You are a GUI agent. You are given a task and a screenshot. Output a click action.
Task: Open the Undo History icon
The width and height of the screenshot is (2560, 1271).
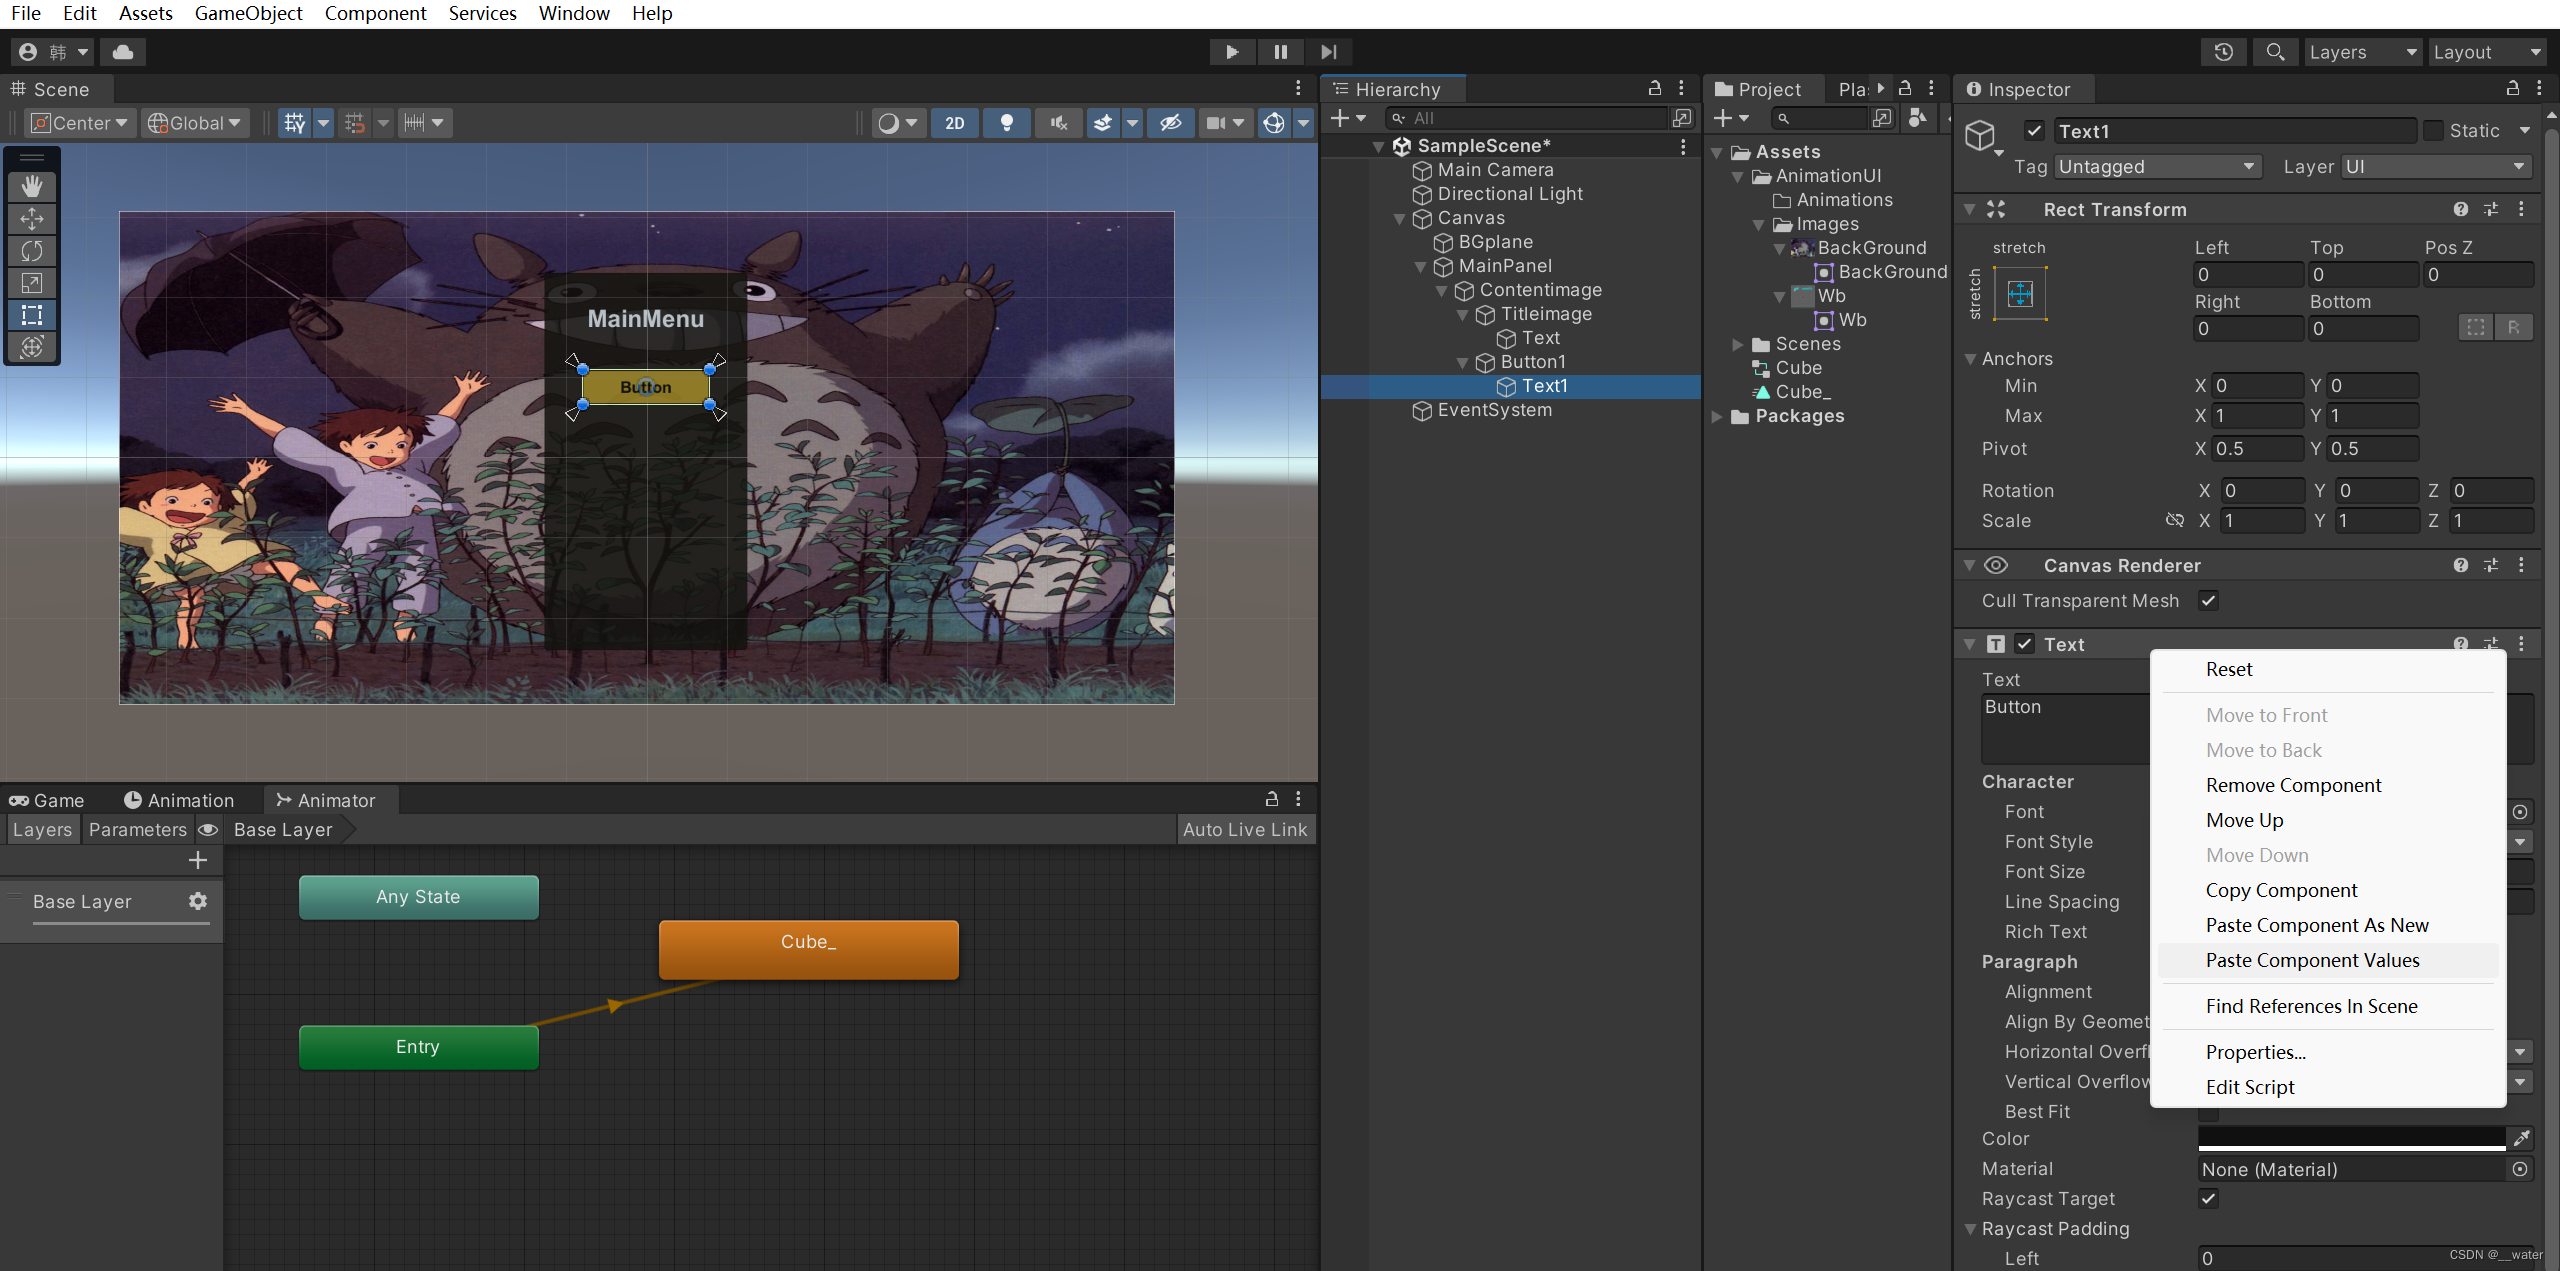[x=2224, y=52]
